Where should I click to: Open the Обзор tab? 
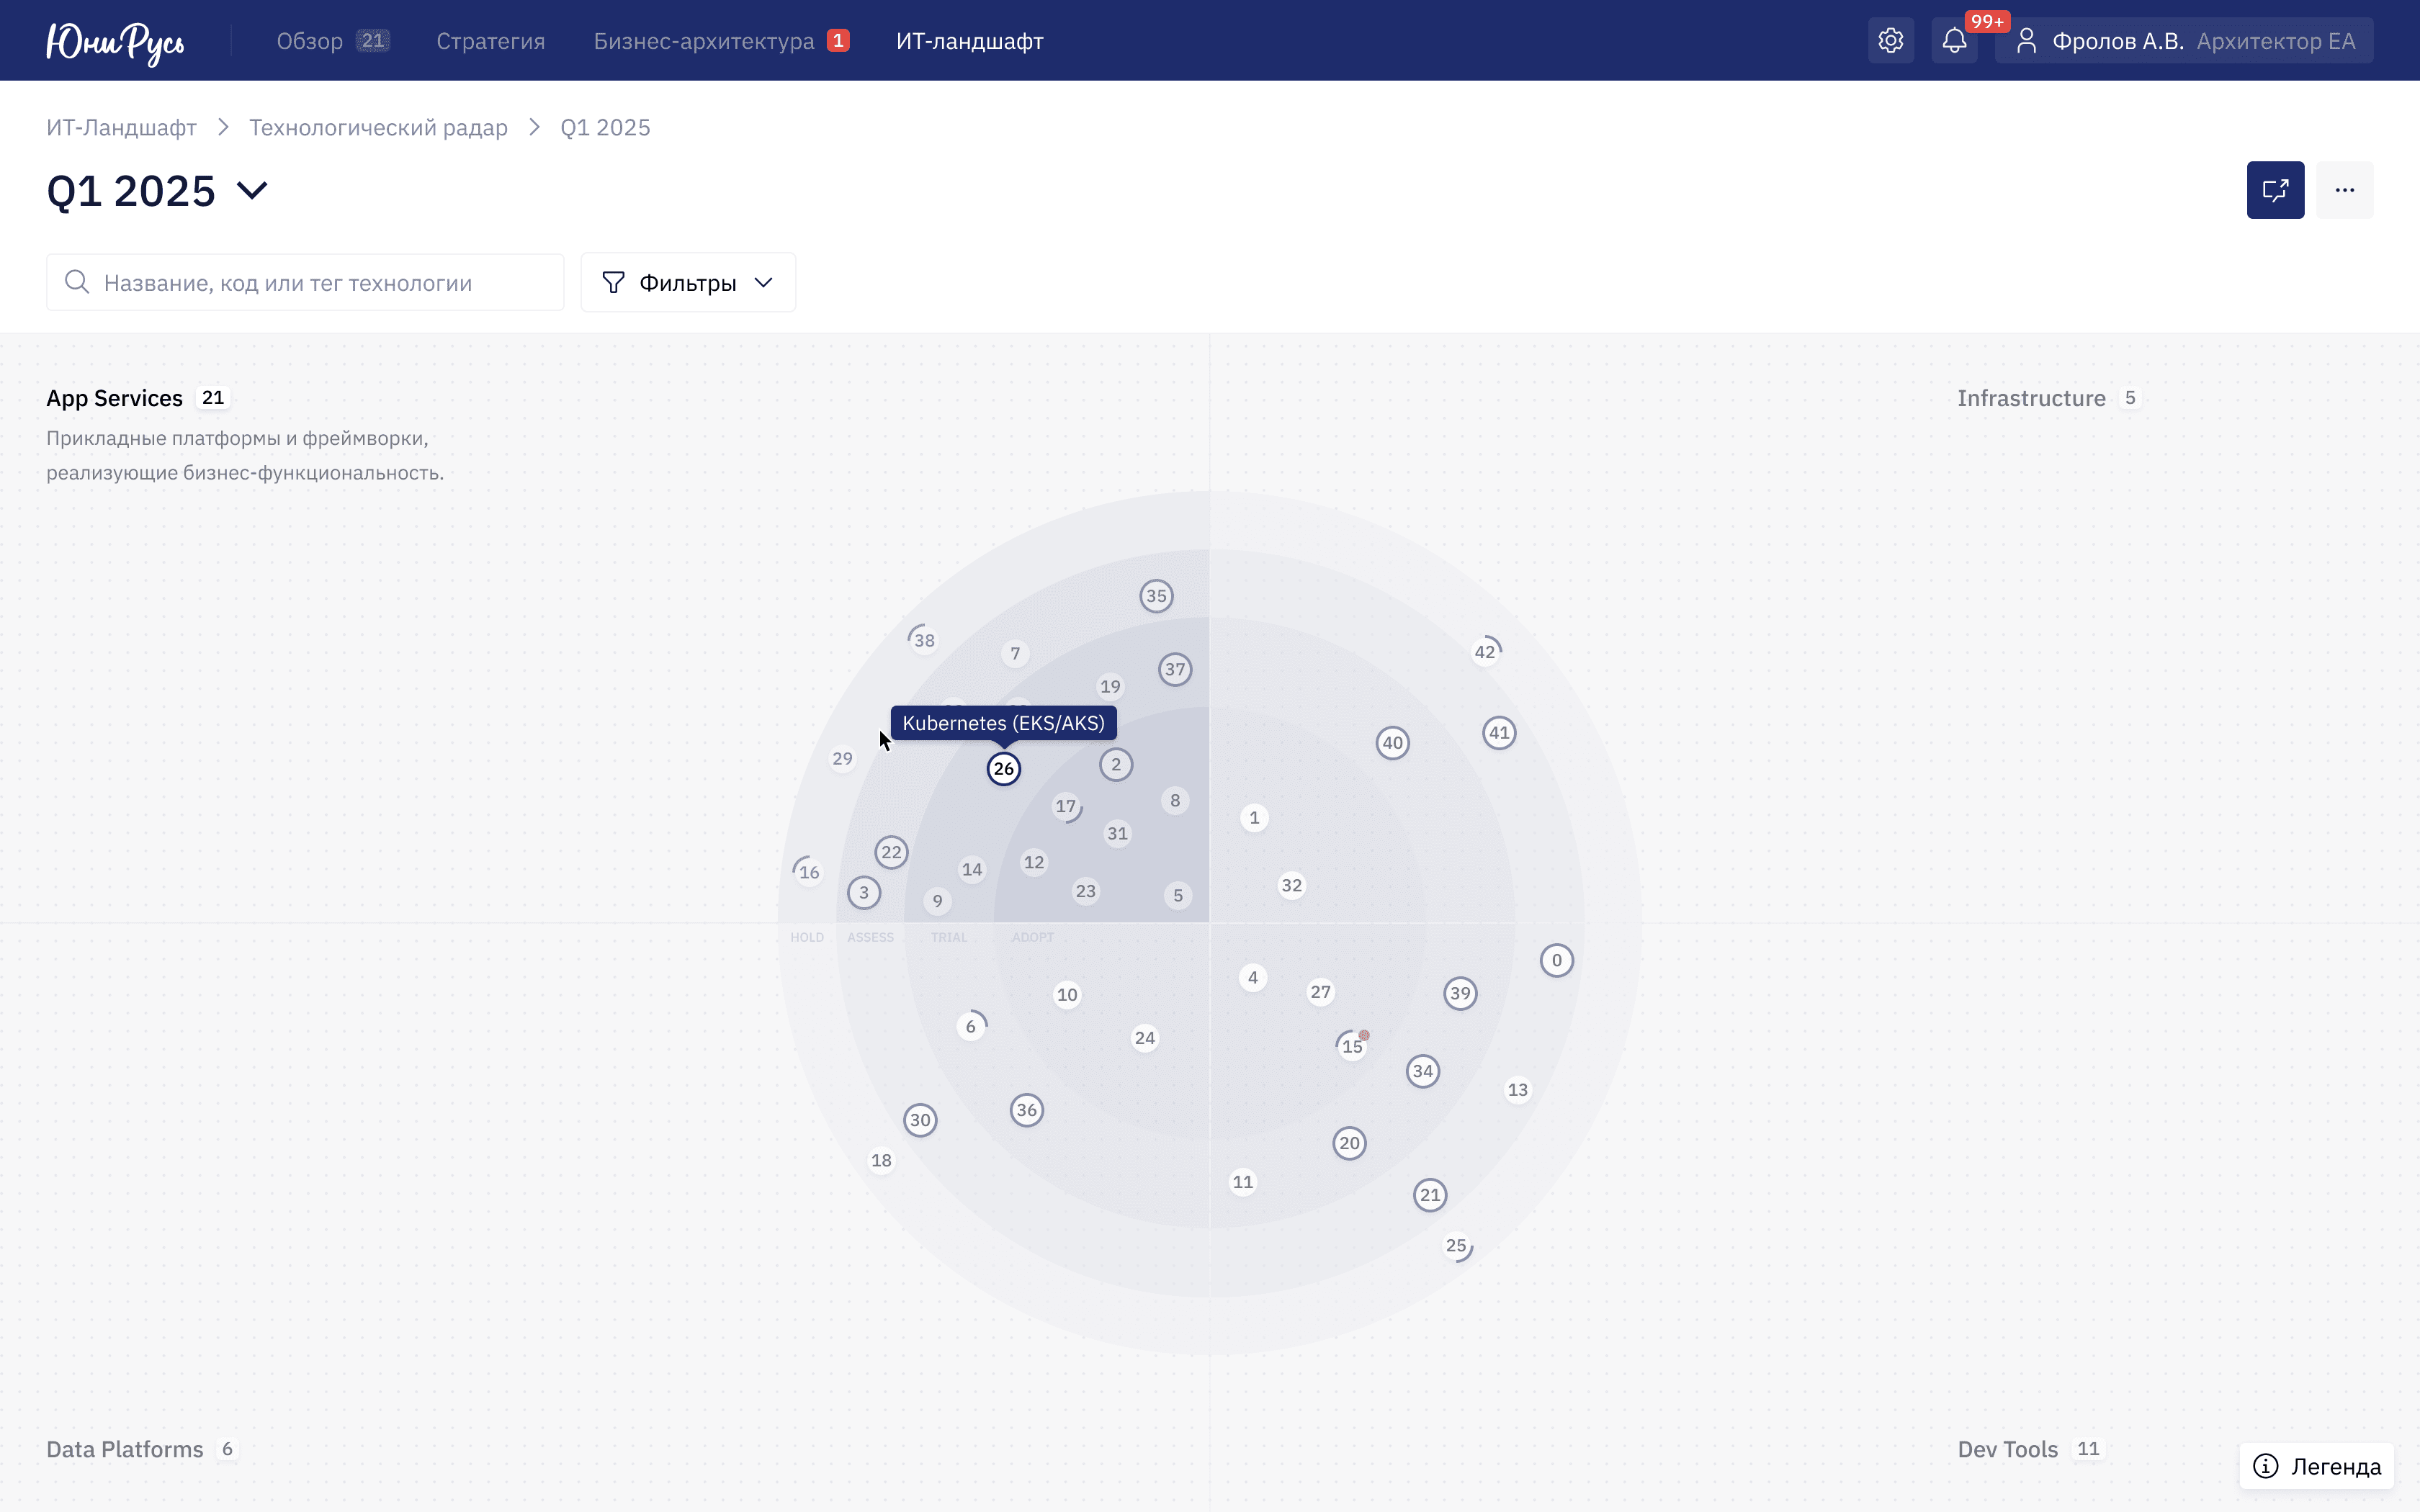click(332, 41)
